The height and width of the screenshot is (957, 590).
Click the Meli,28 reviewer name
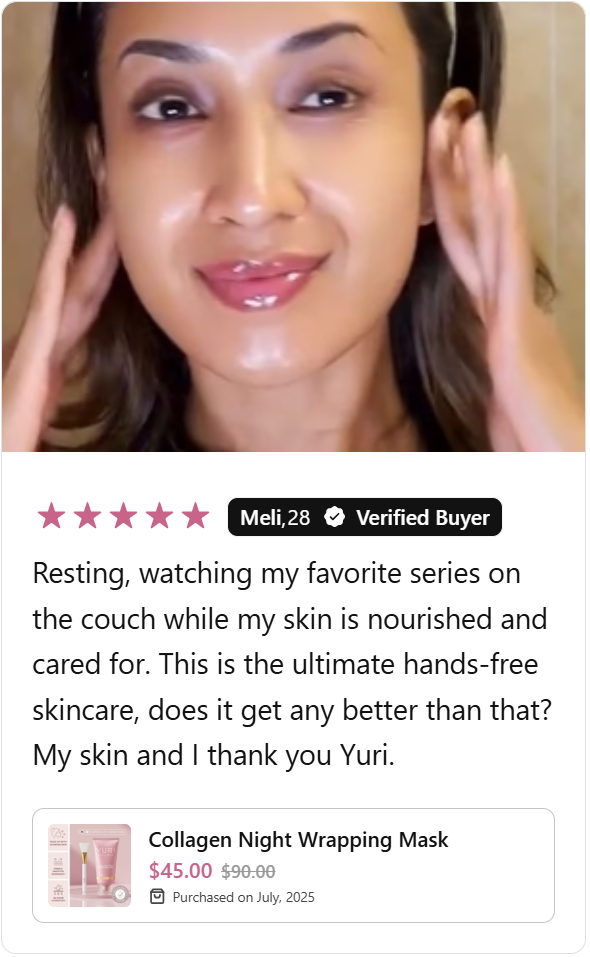(275, 518)
